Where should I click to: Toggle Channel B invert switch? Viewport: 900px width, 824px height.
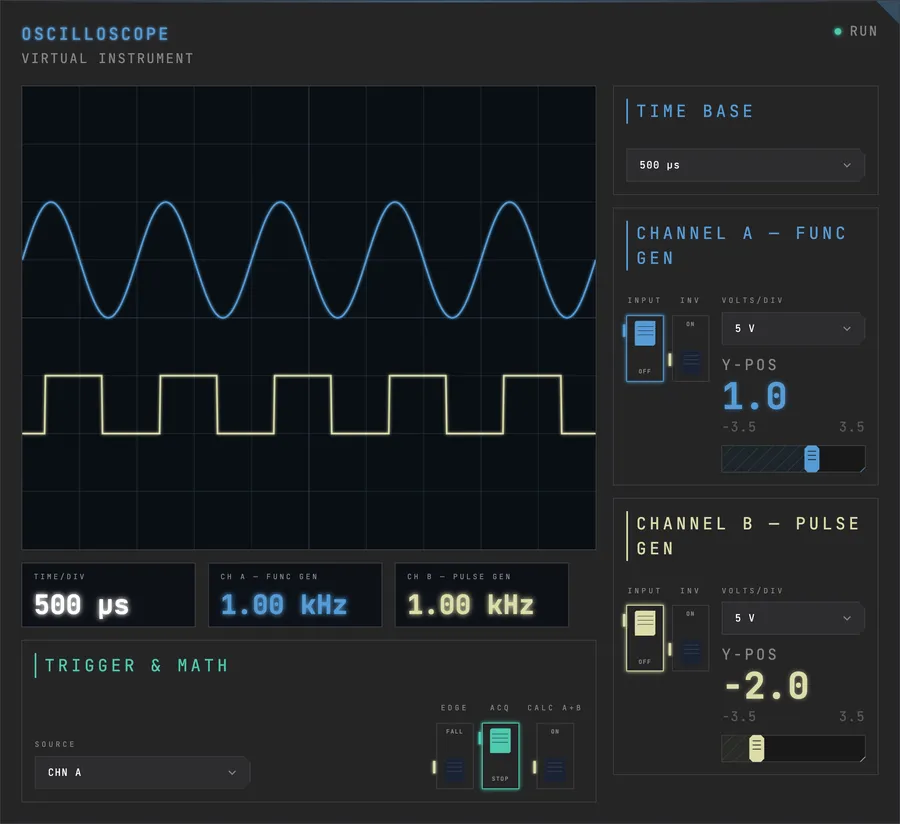point(690,638)
